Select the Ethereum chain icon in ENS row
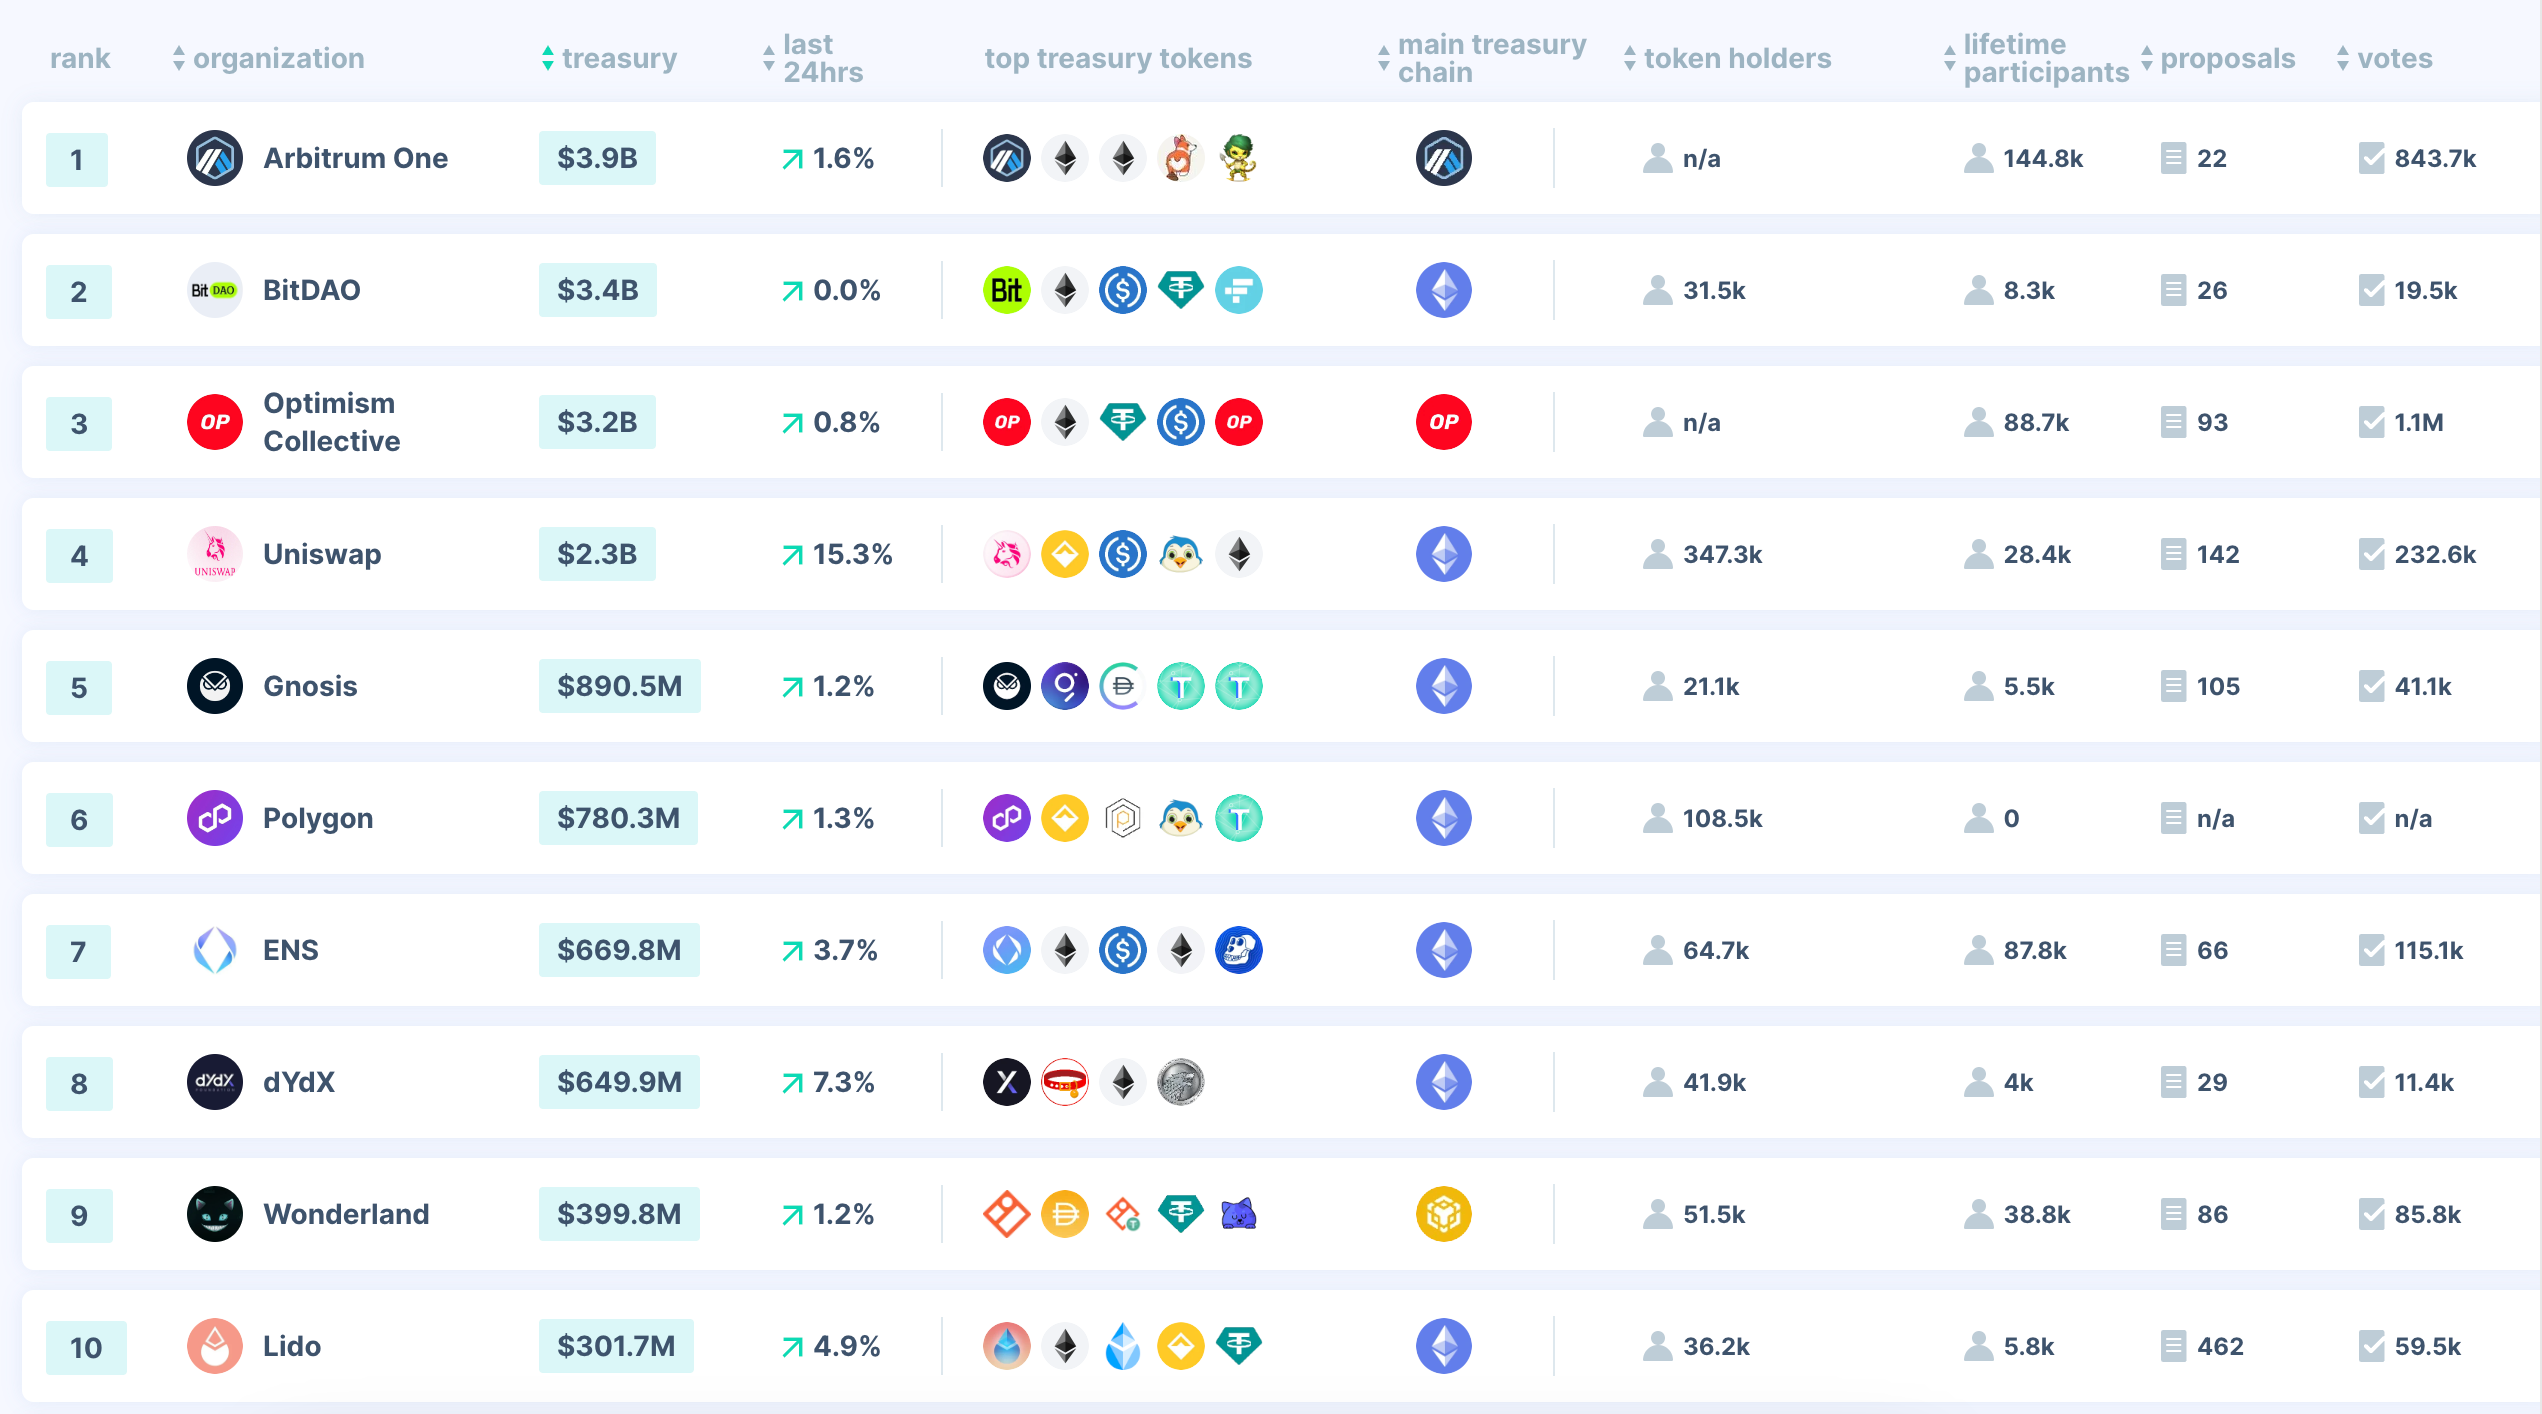The image size is (2542, 1414). [1443, 950]
